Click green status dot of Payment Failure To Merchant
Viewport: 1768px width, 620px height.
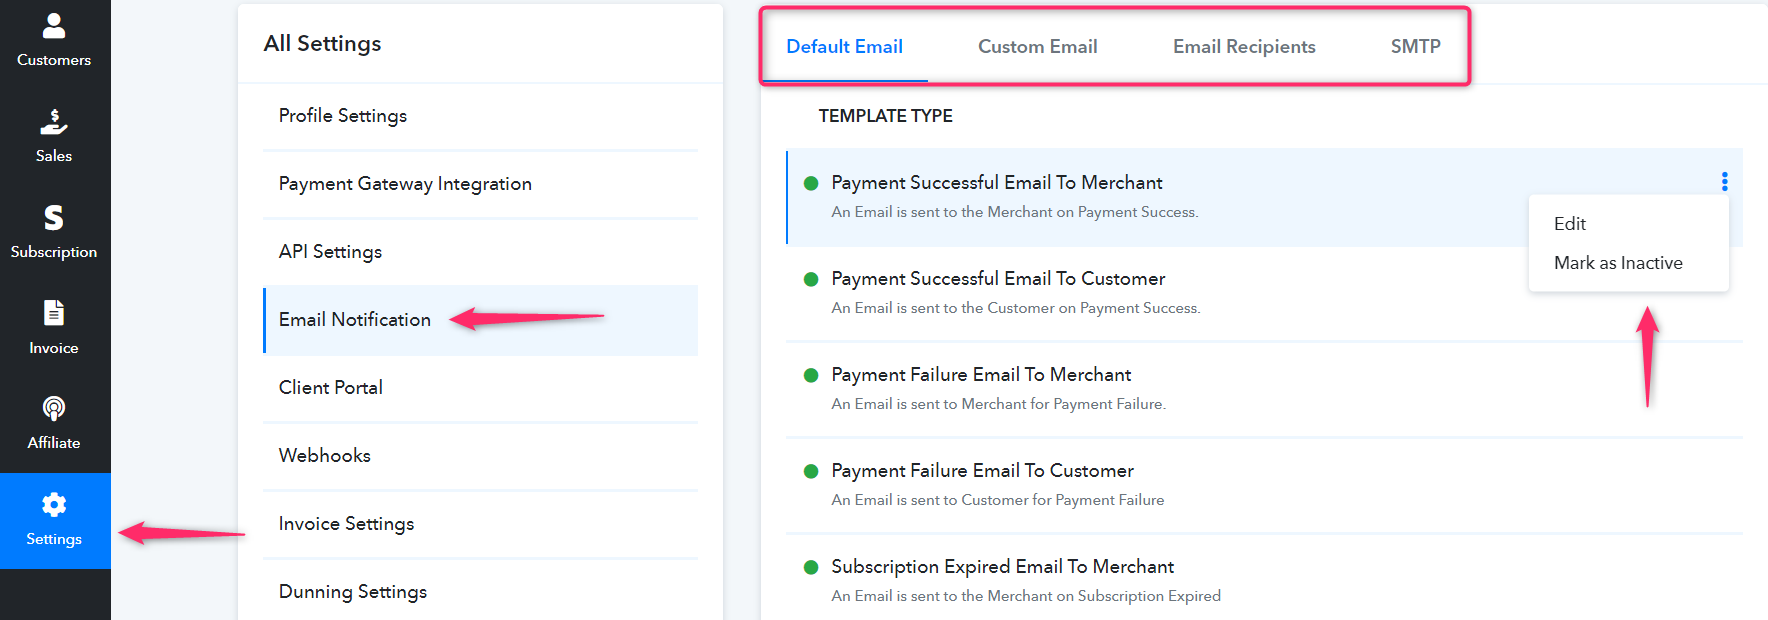coord(811,375)
